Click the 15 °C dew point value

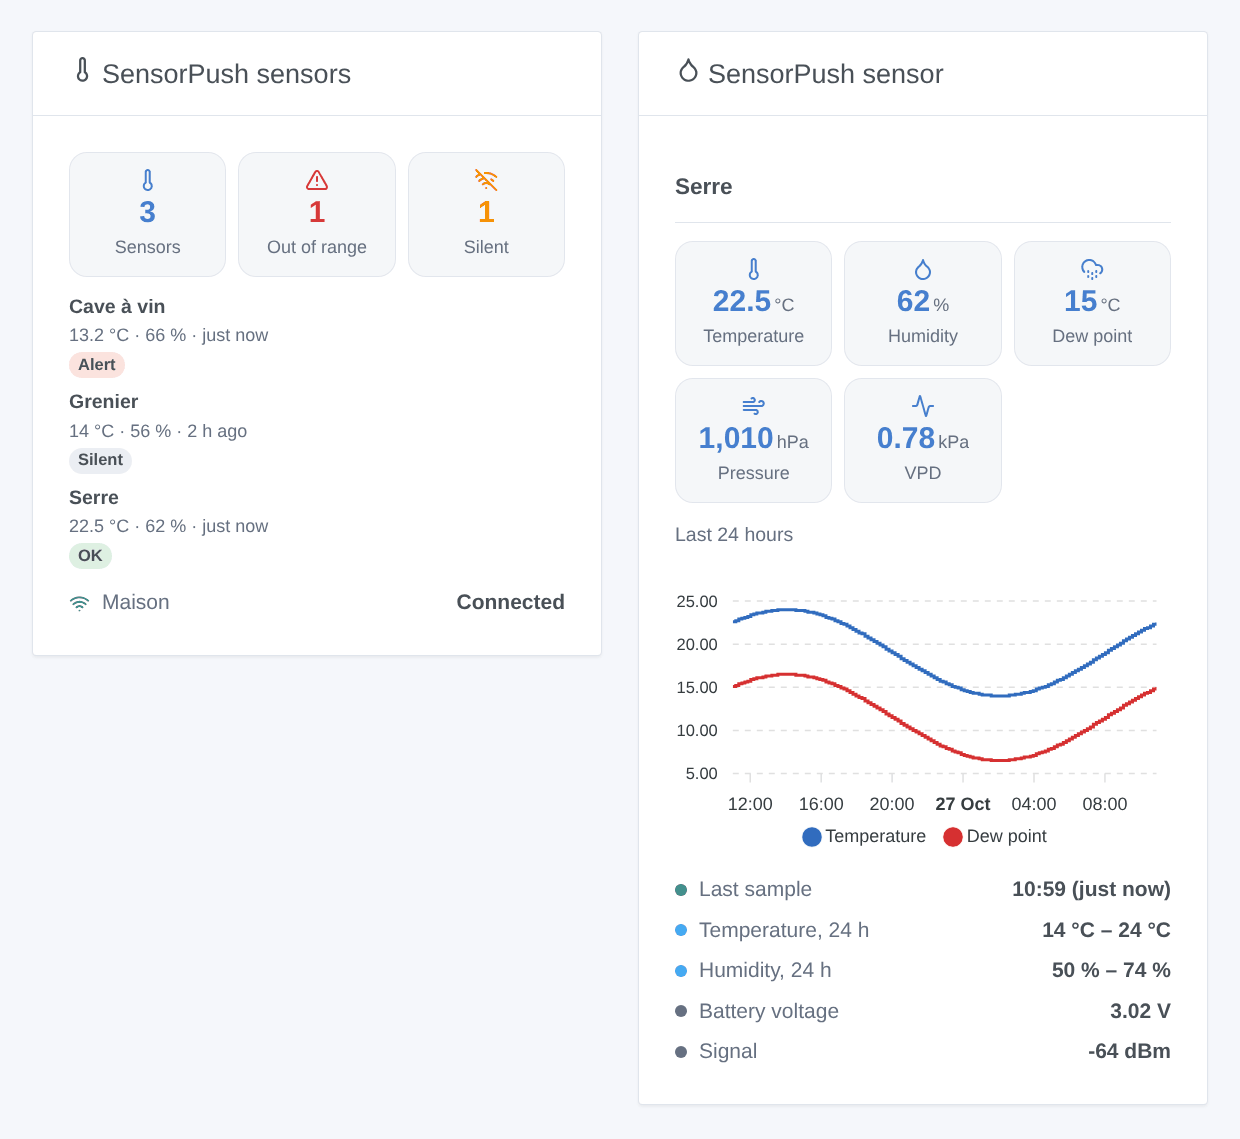click(x=1092, y=301)
